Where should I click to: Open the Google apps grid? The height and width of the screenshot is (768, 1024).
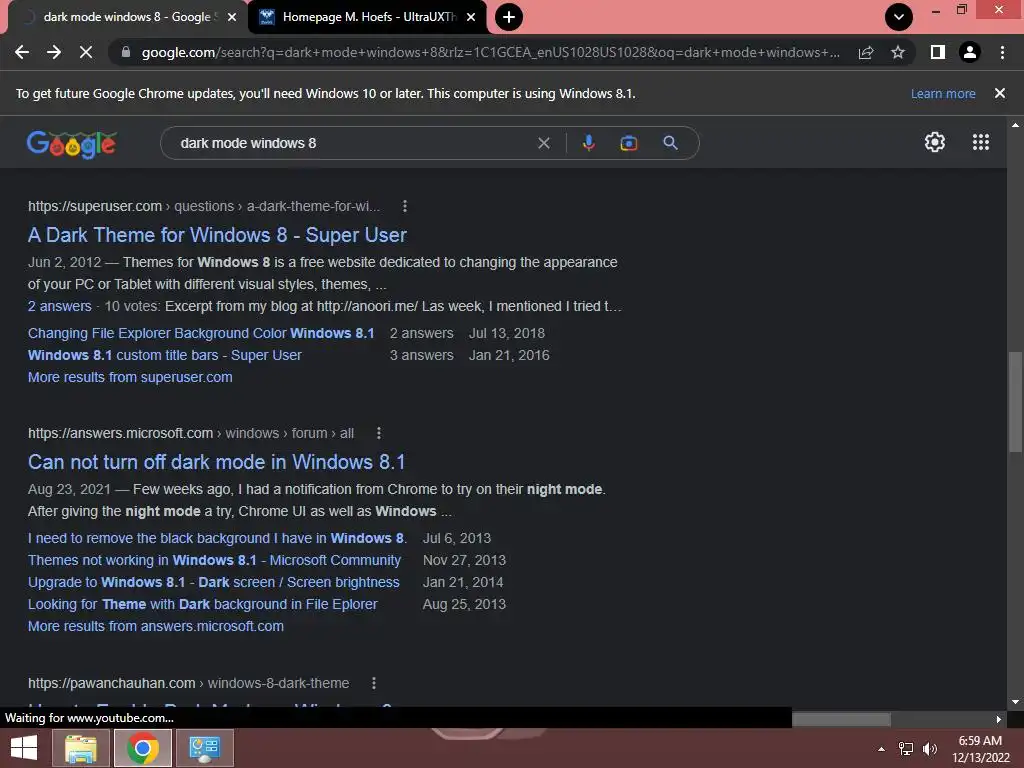980,142
